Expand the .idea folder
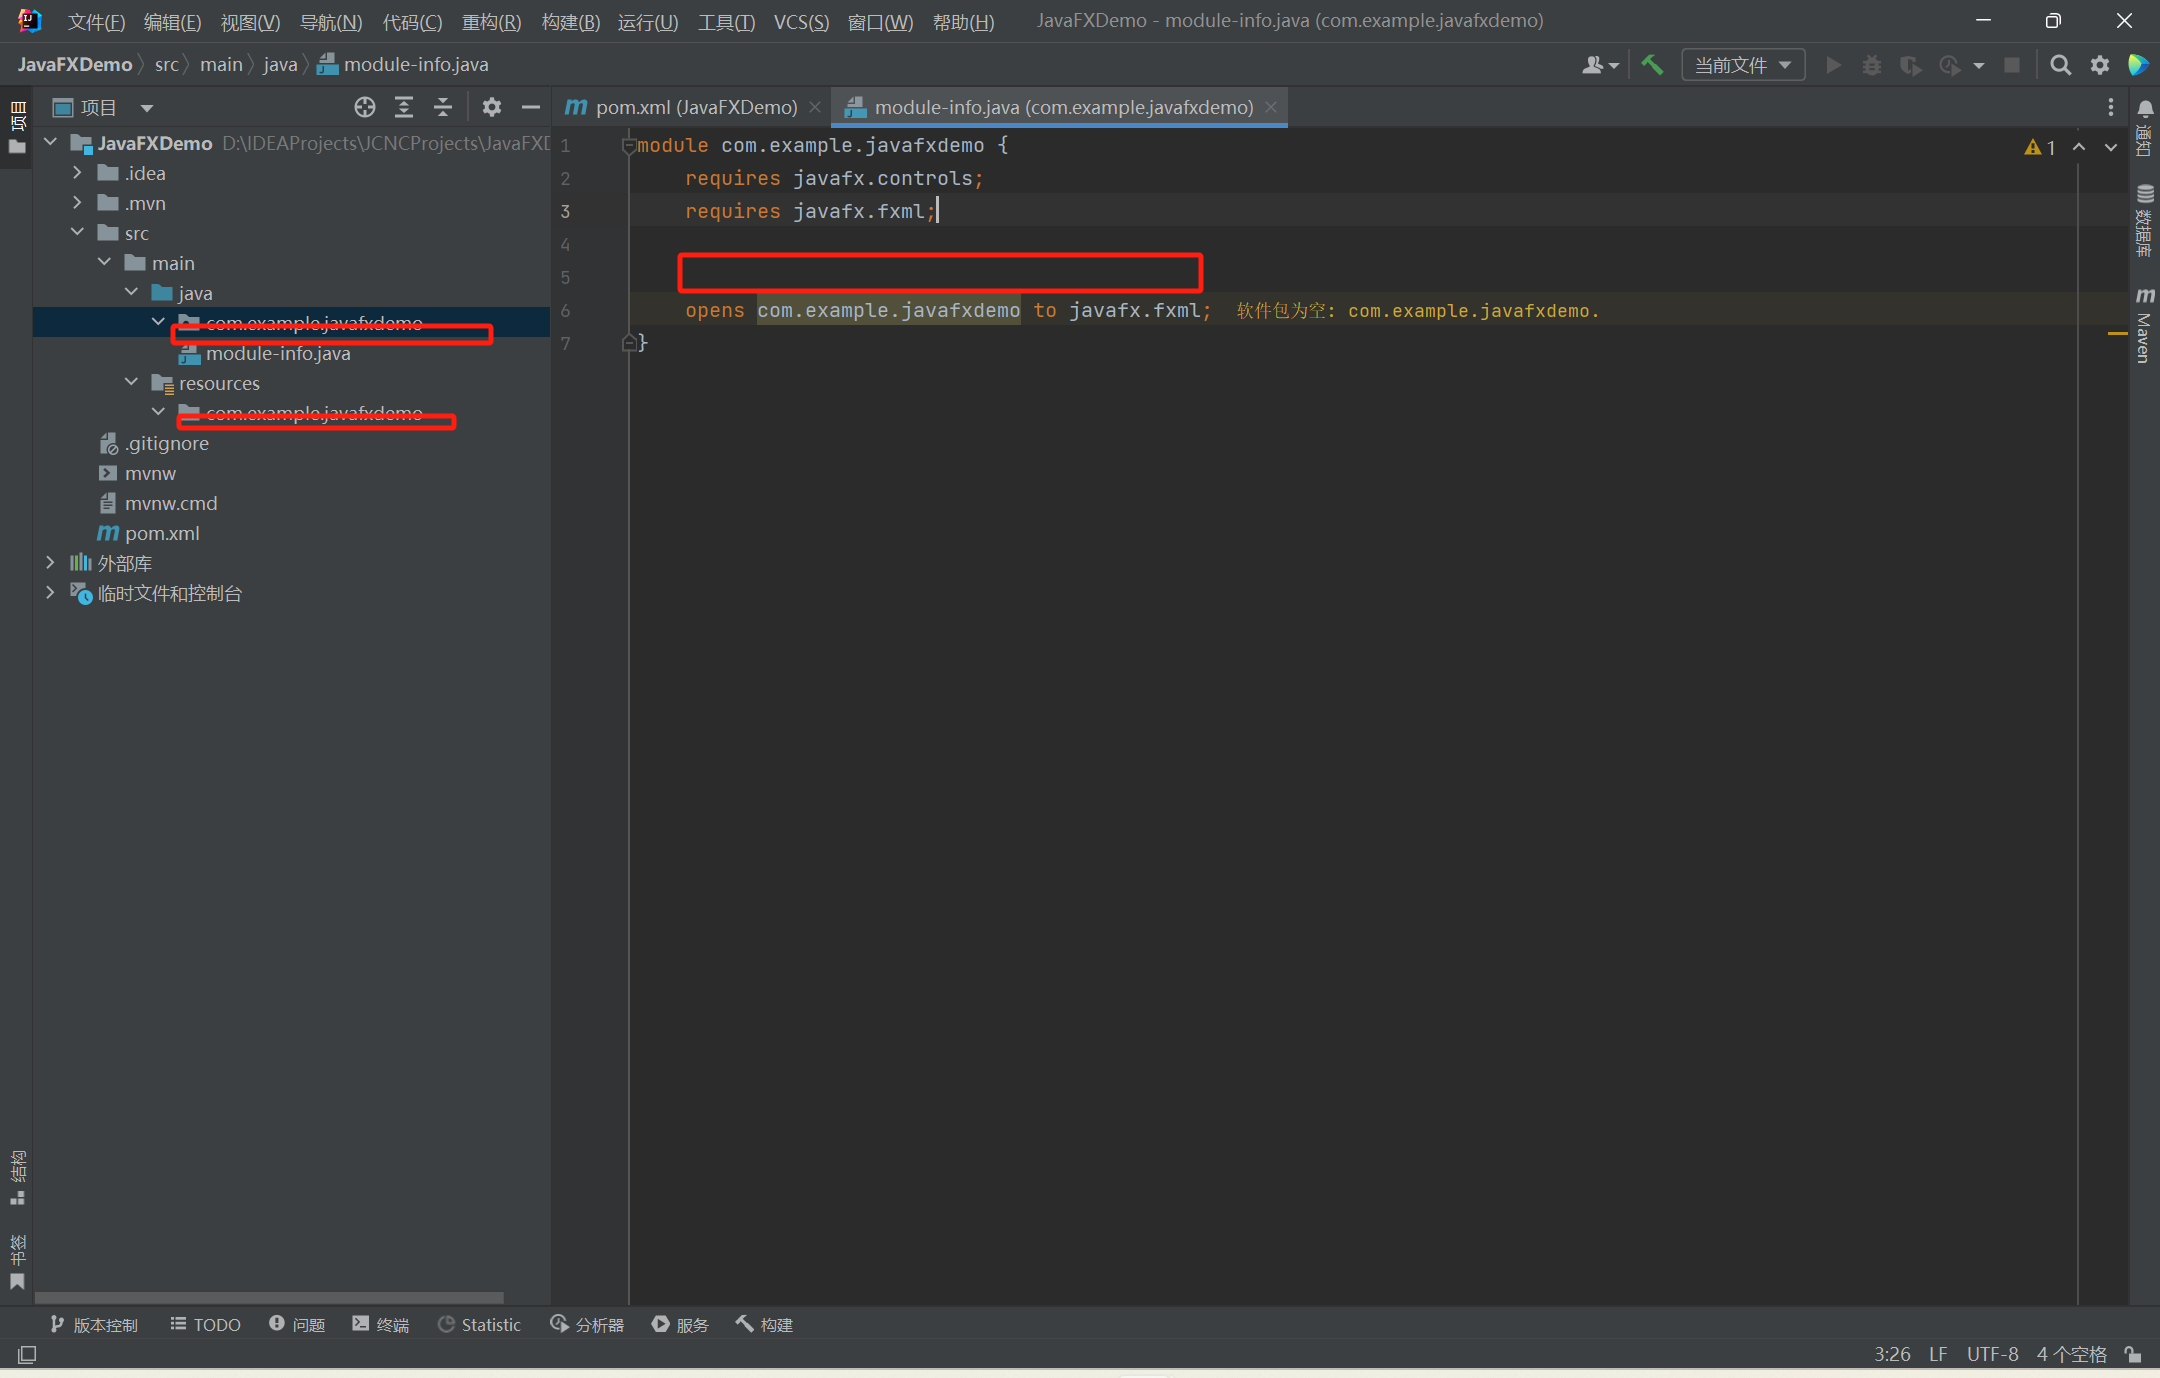 click(77, 173)
